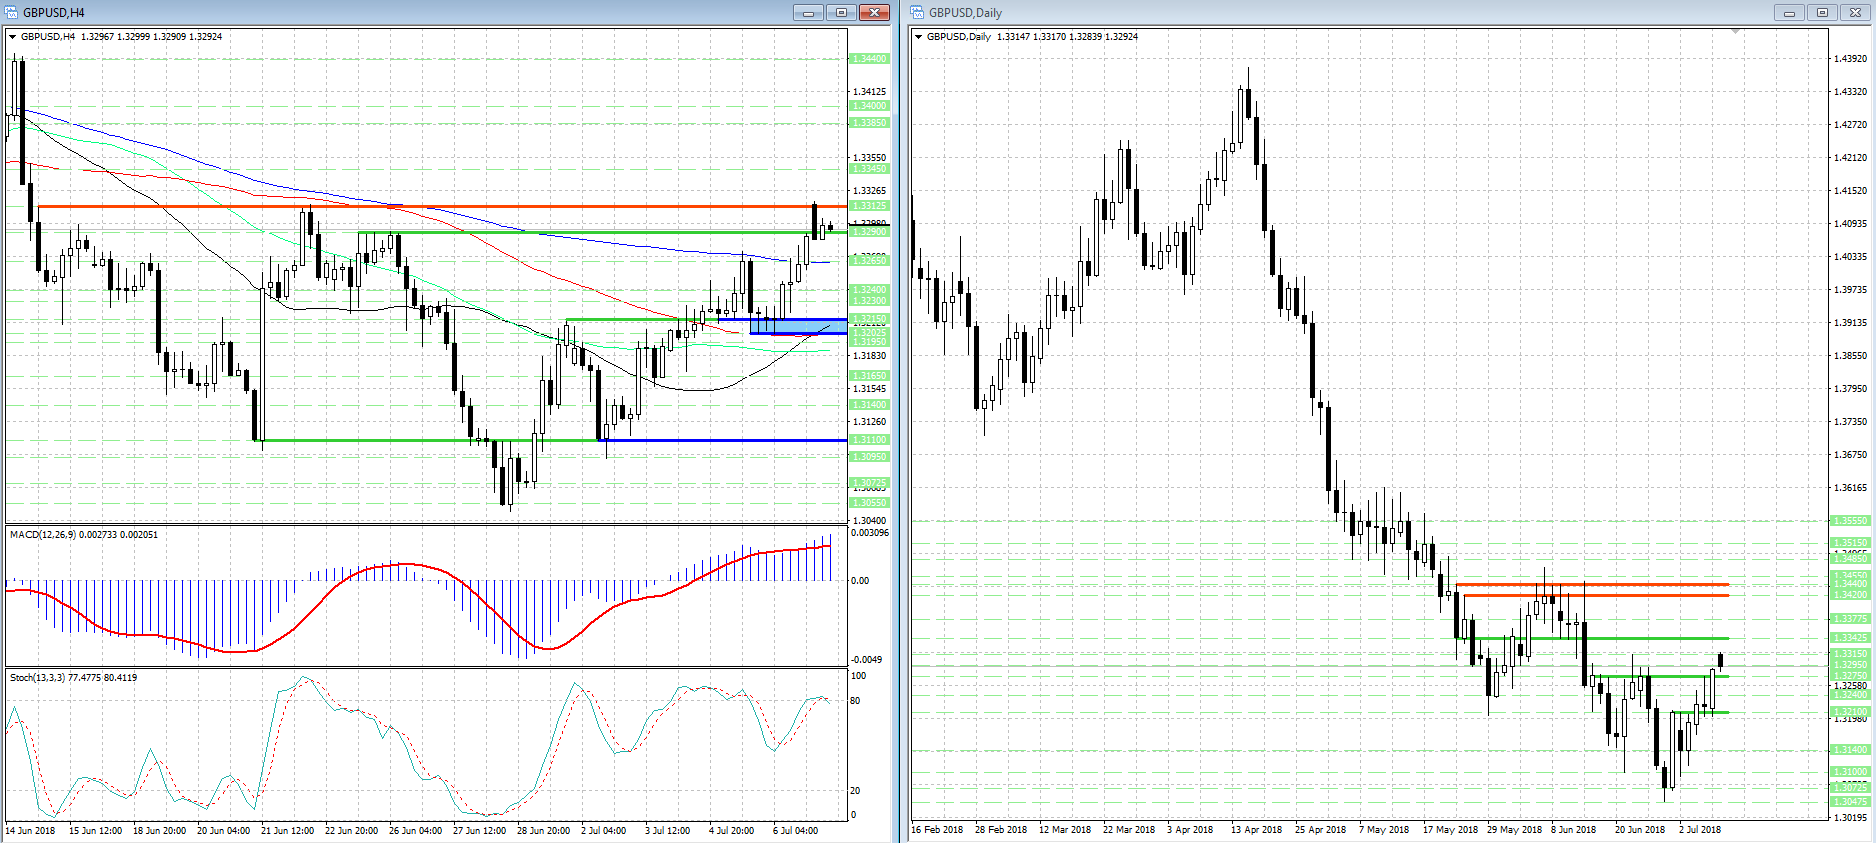Click the 26 Jun 04:00 time label
This screenshot has width=1876, height=843.
tap(415, 831)
